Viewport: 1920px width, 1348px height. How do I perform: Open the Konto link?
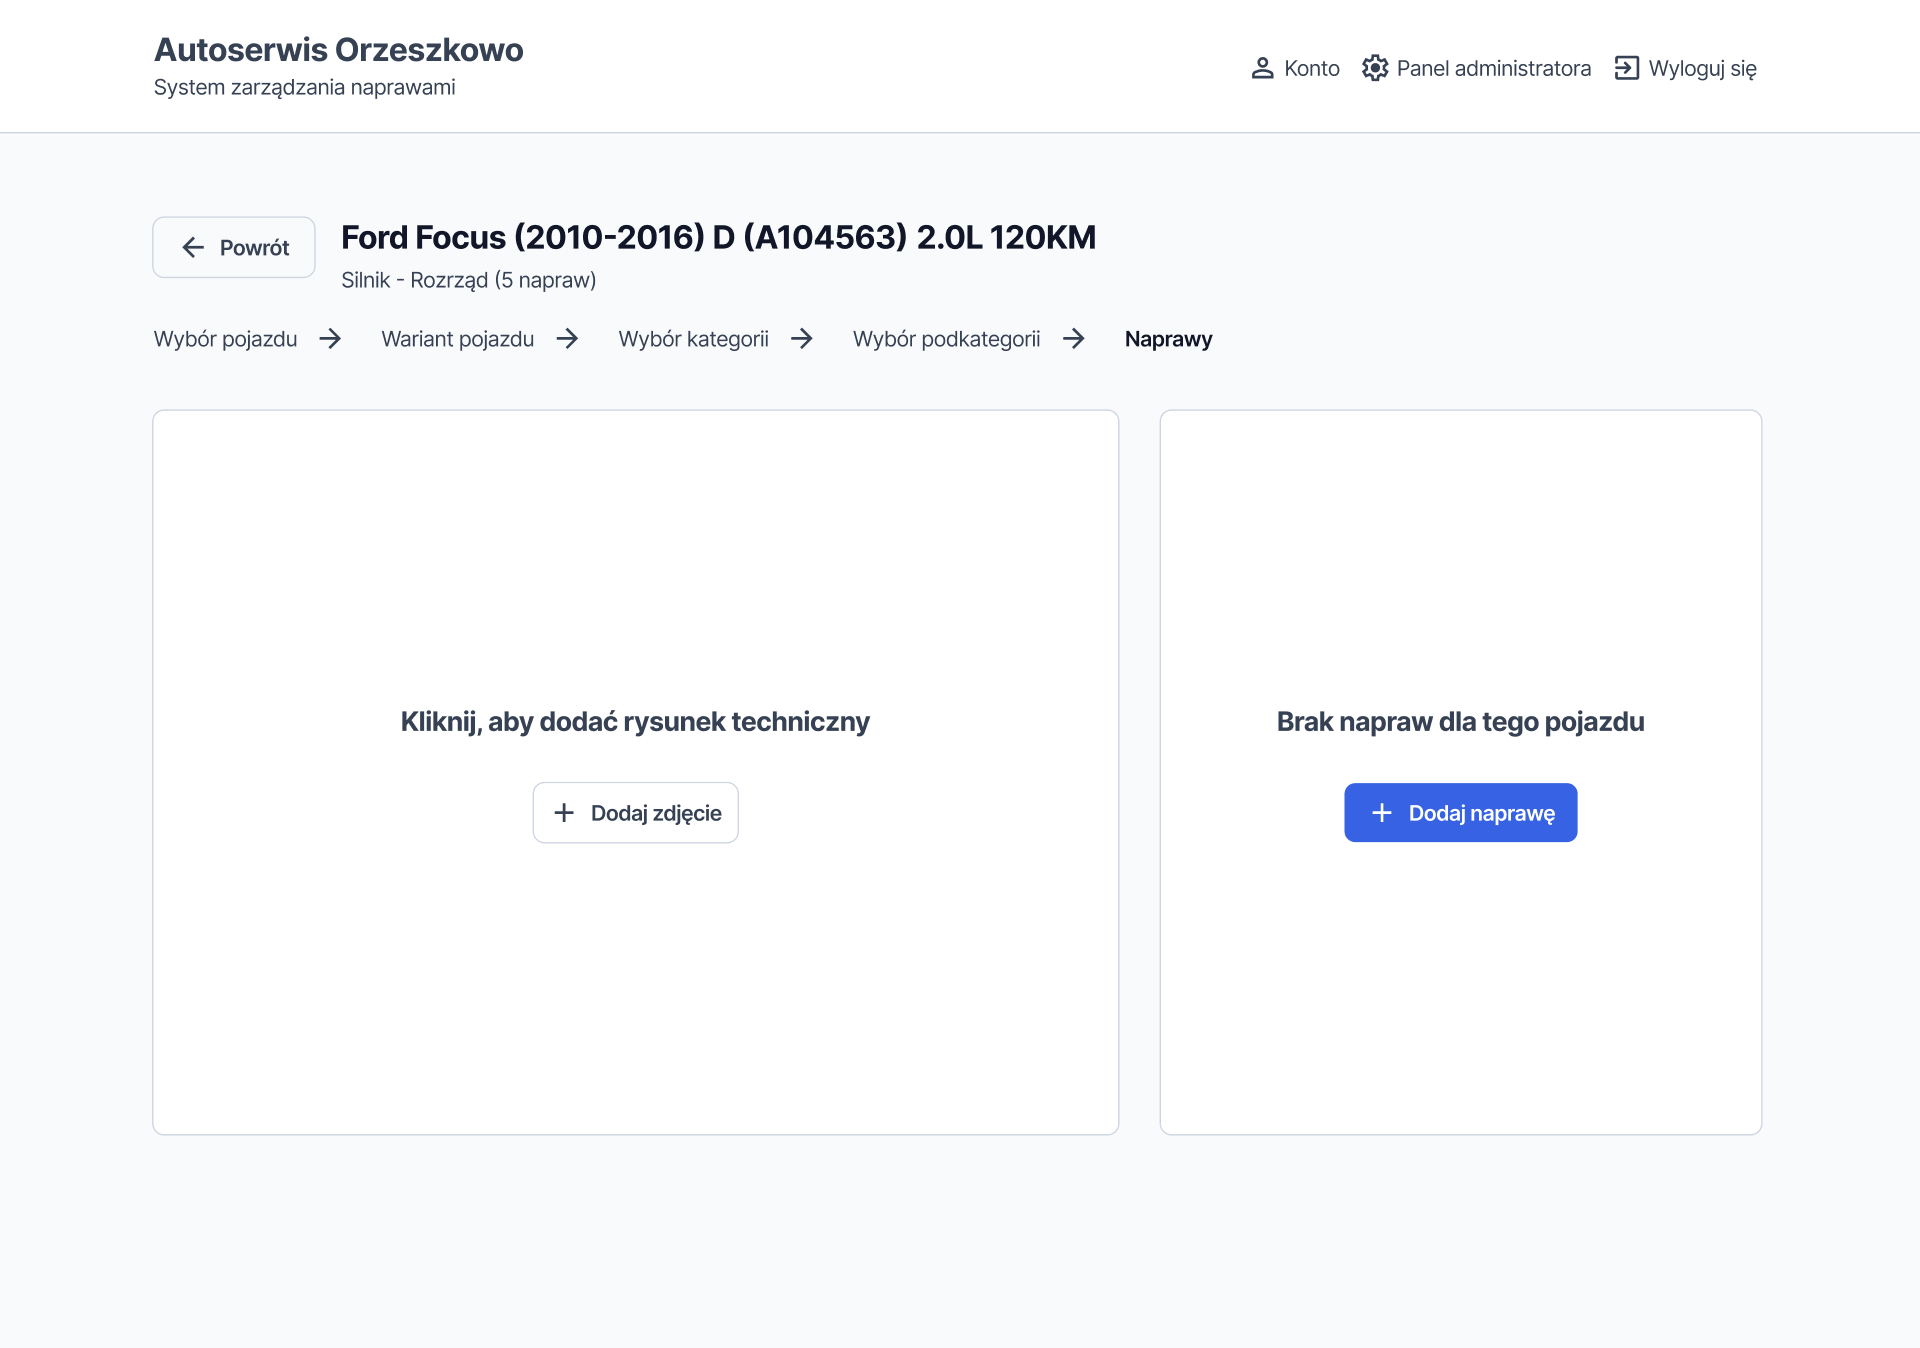(1295, 68)
